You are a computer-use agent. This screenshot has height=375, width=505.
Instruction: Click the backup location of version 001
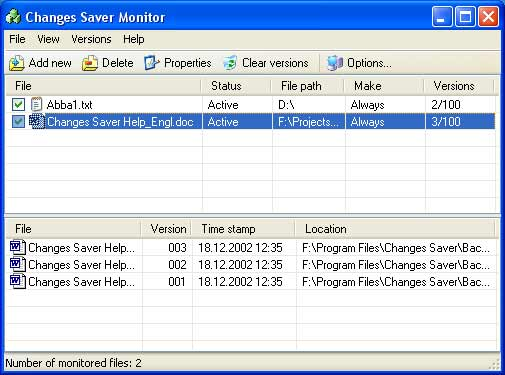pyautogui.click(x=396, y=282)
